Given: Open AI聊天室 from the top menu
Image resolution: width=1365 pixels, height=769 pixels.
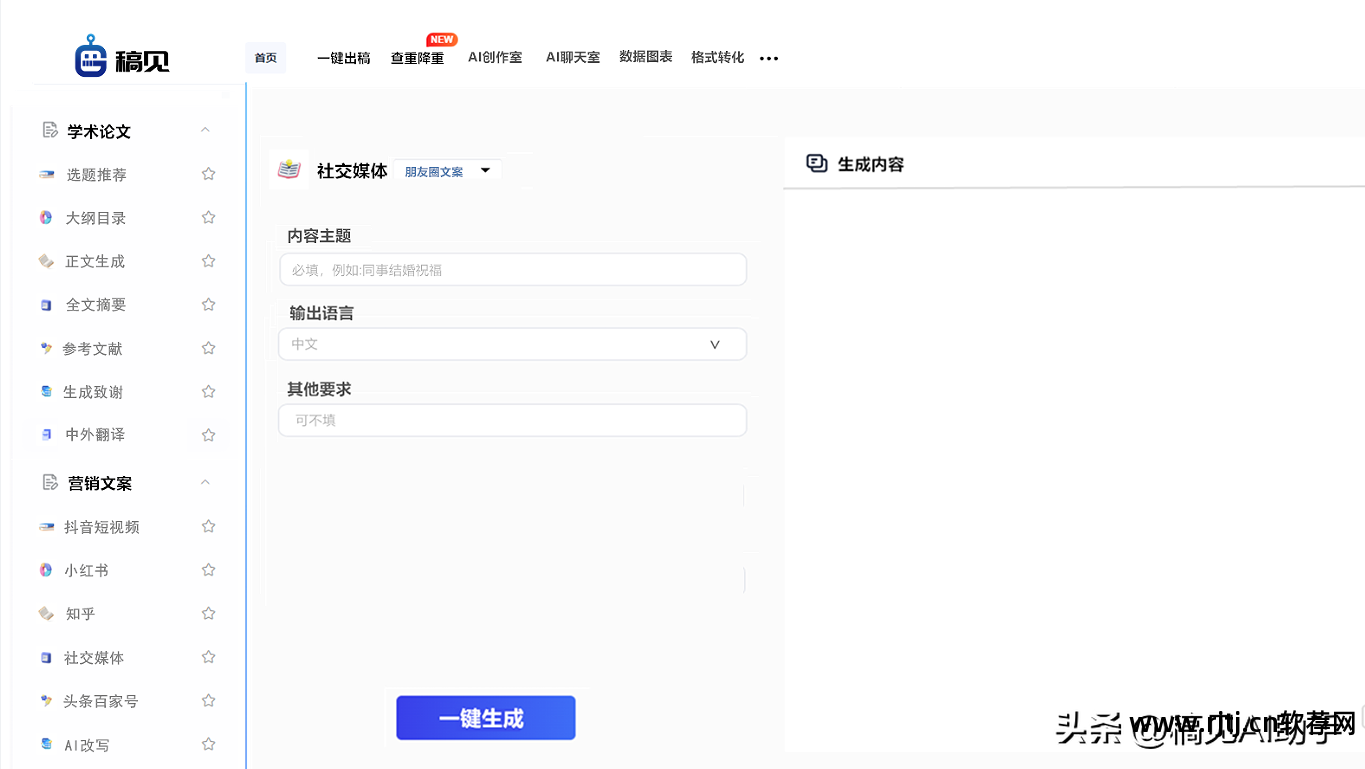Looking at the screenshot, I should pyautogui.click(x=572, y=58).
